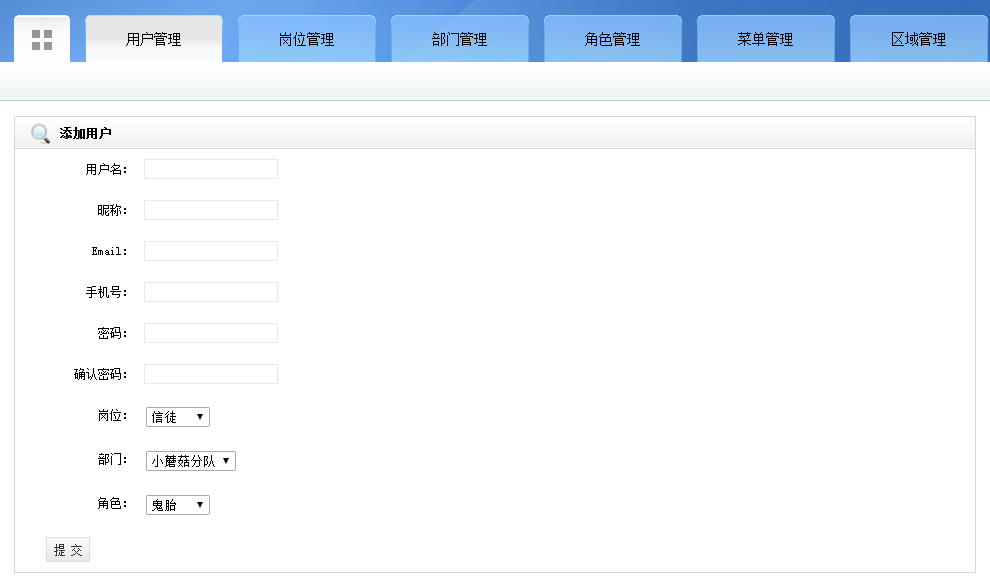Click the 手机号 input field
990x580 pixels.
click(x=211, y=292)
